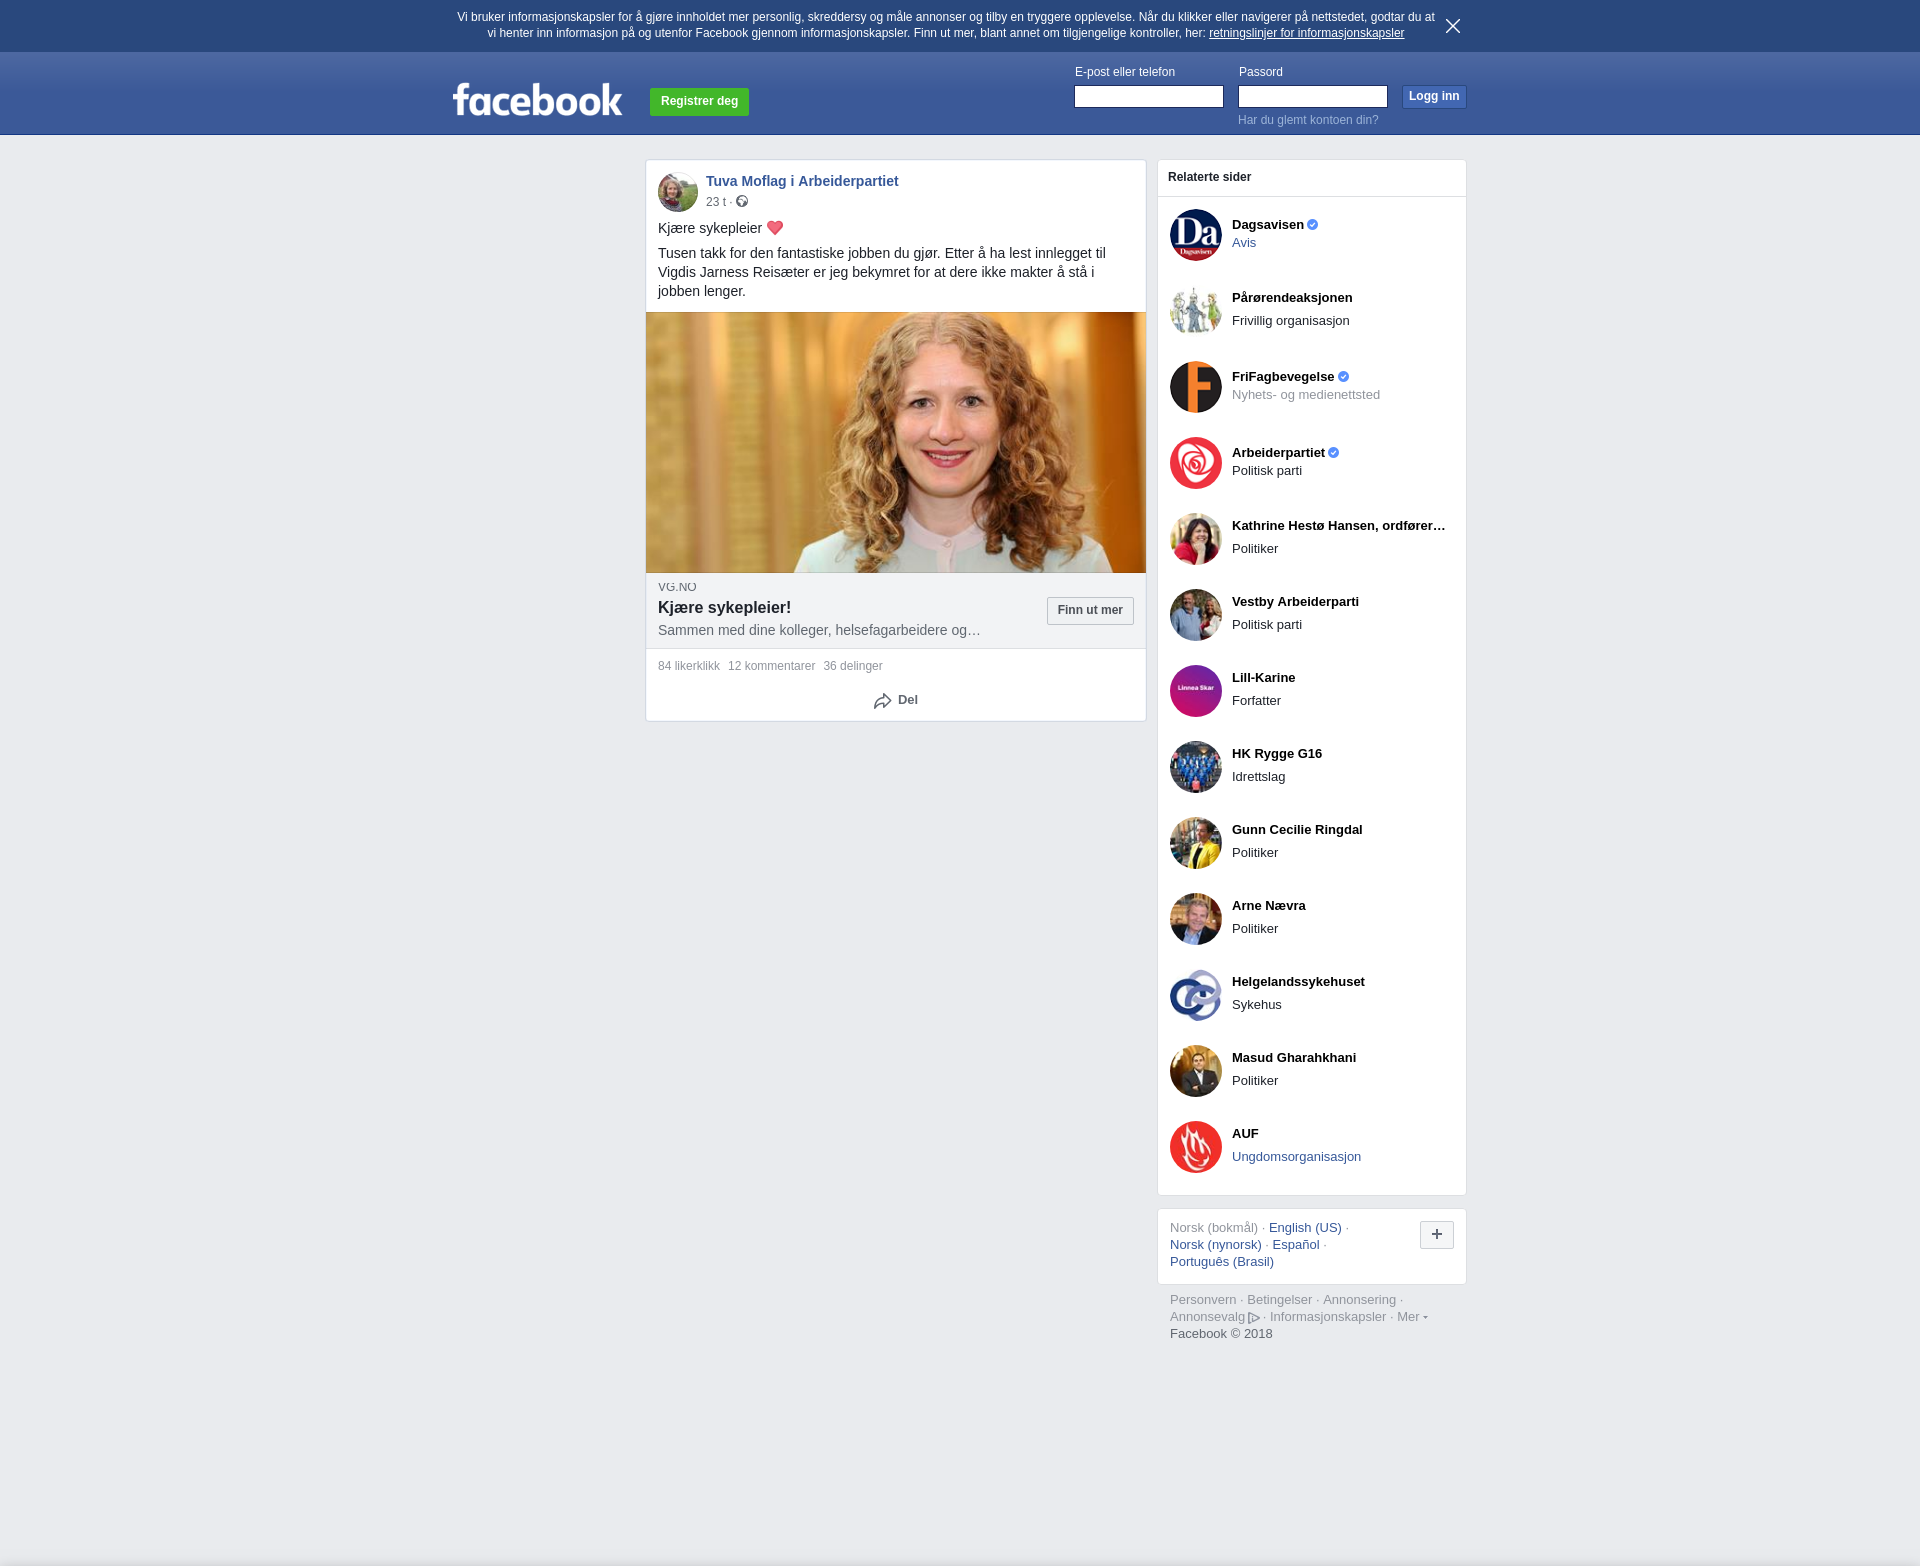Open the Annonsering footer link
This screenshot has width=1920, height=1566.
pos(1359,1300)
